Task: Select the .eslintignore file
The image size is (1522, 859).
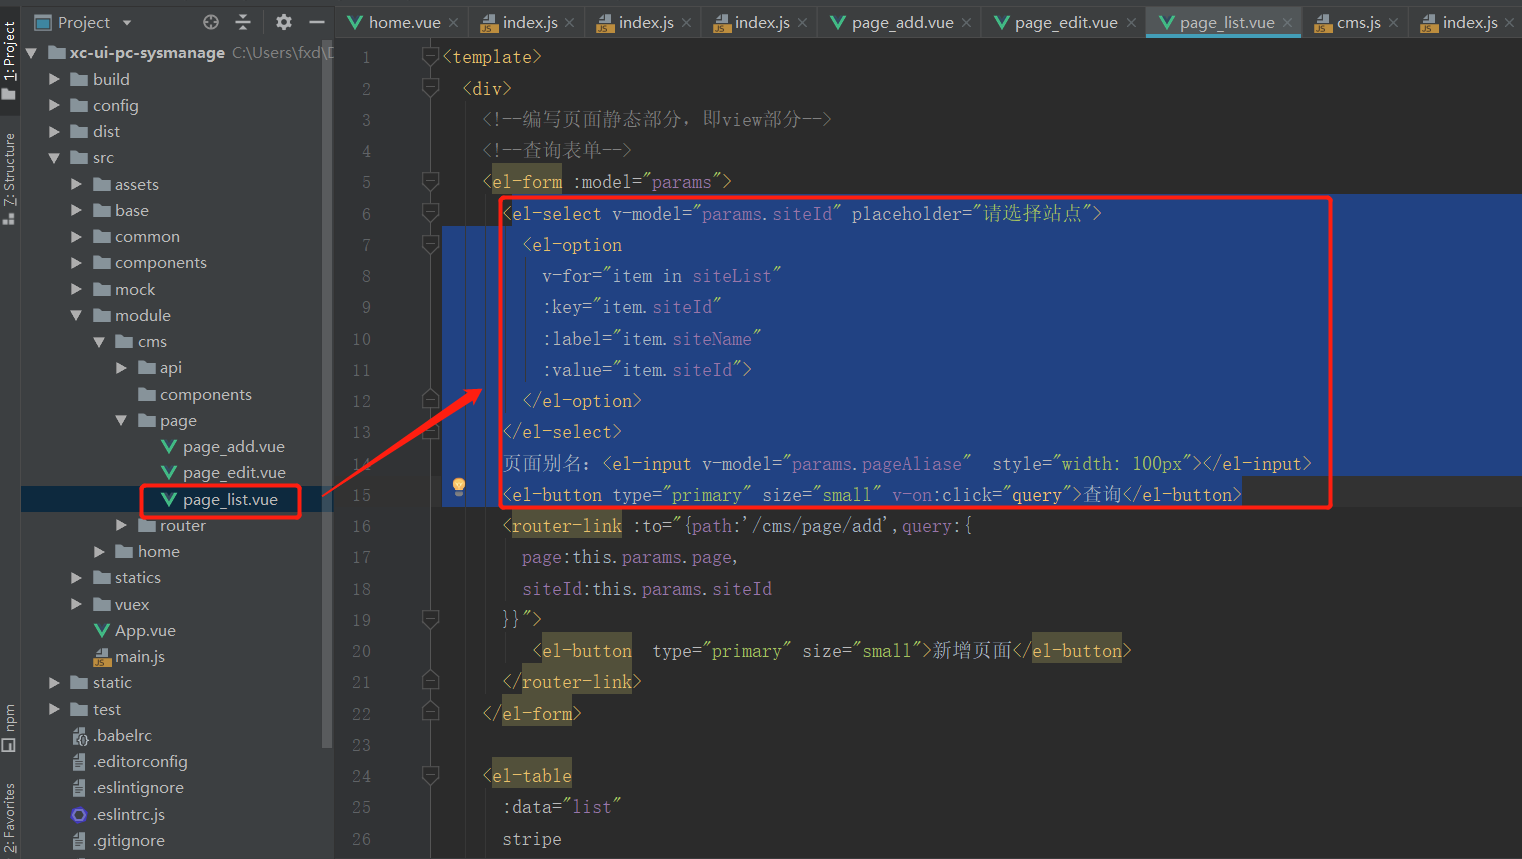Action: (138, 788)
